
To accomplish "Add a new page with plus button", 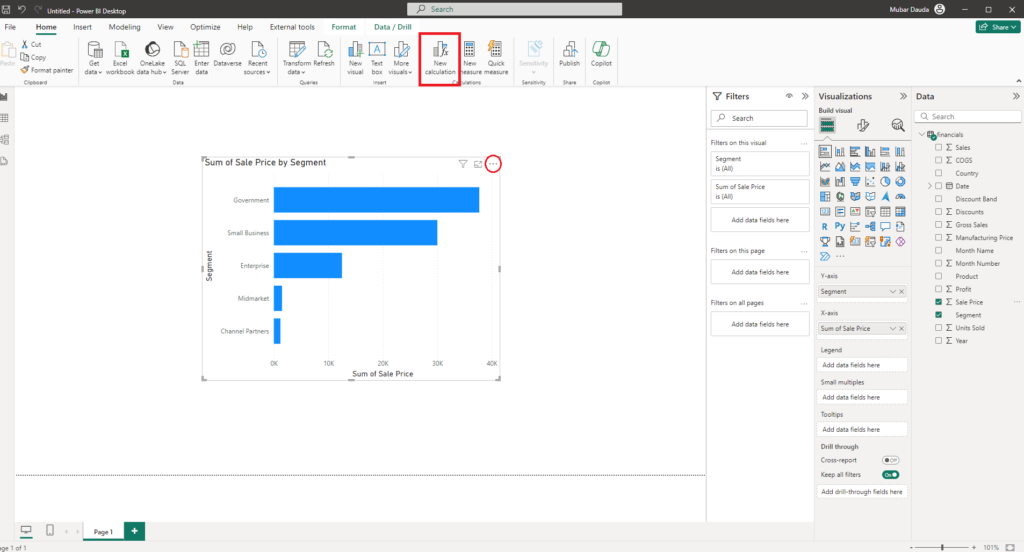I will tap(134, 531).
